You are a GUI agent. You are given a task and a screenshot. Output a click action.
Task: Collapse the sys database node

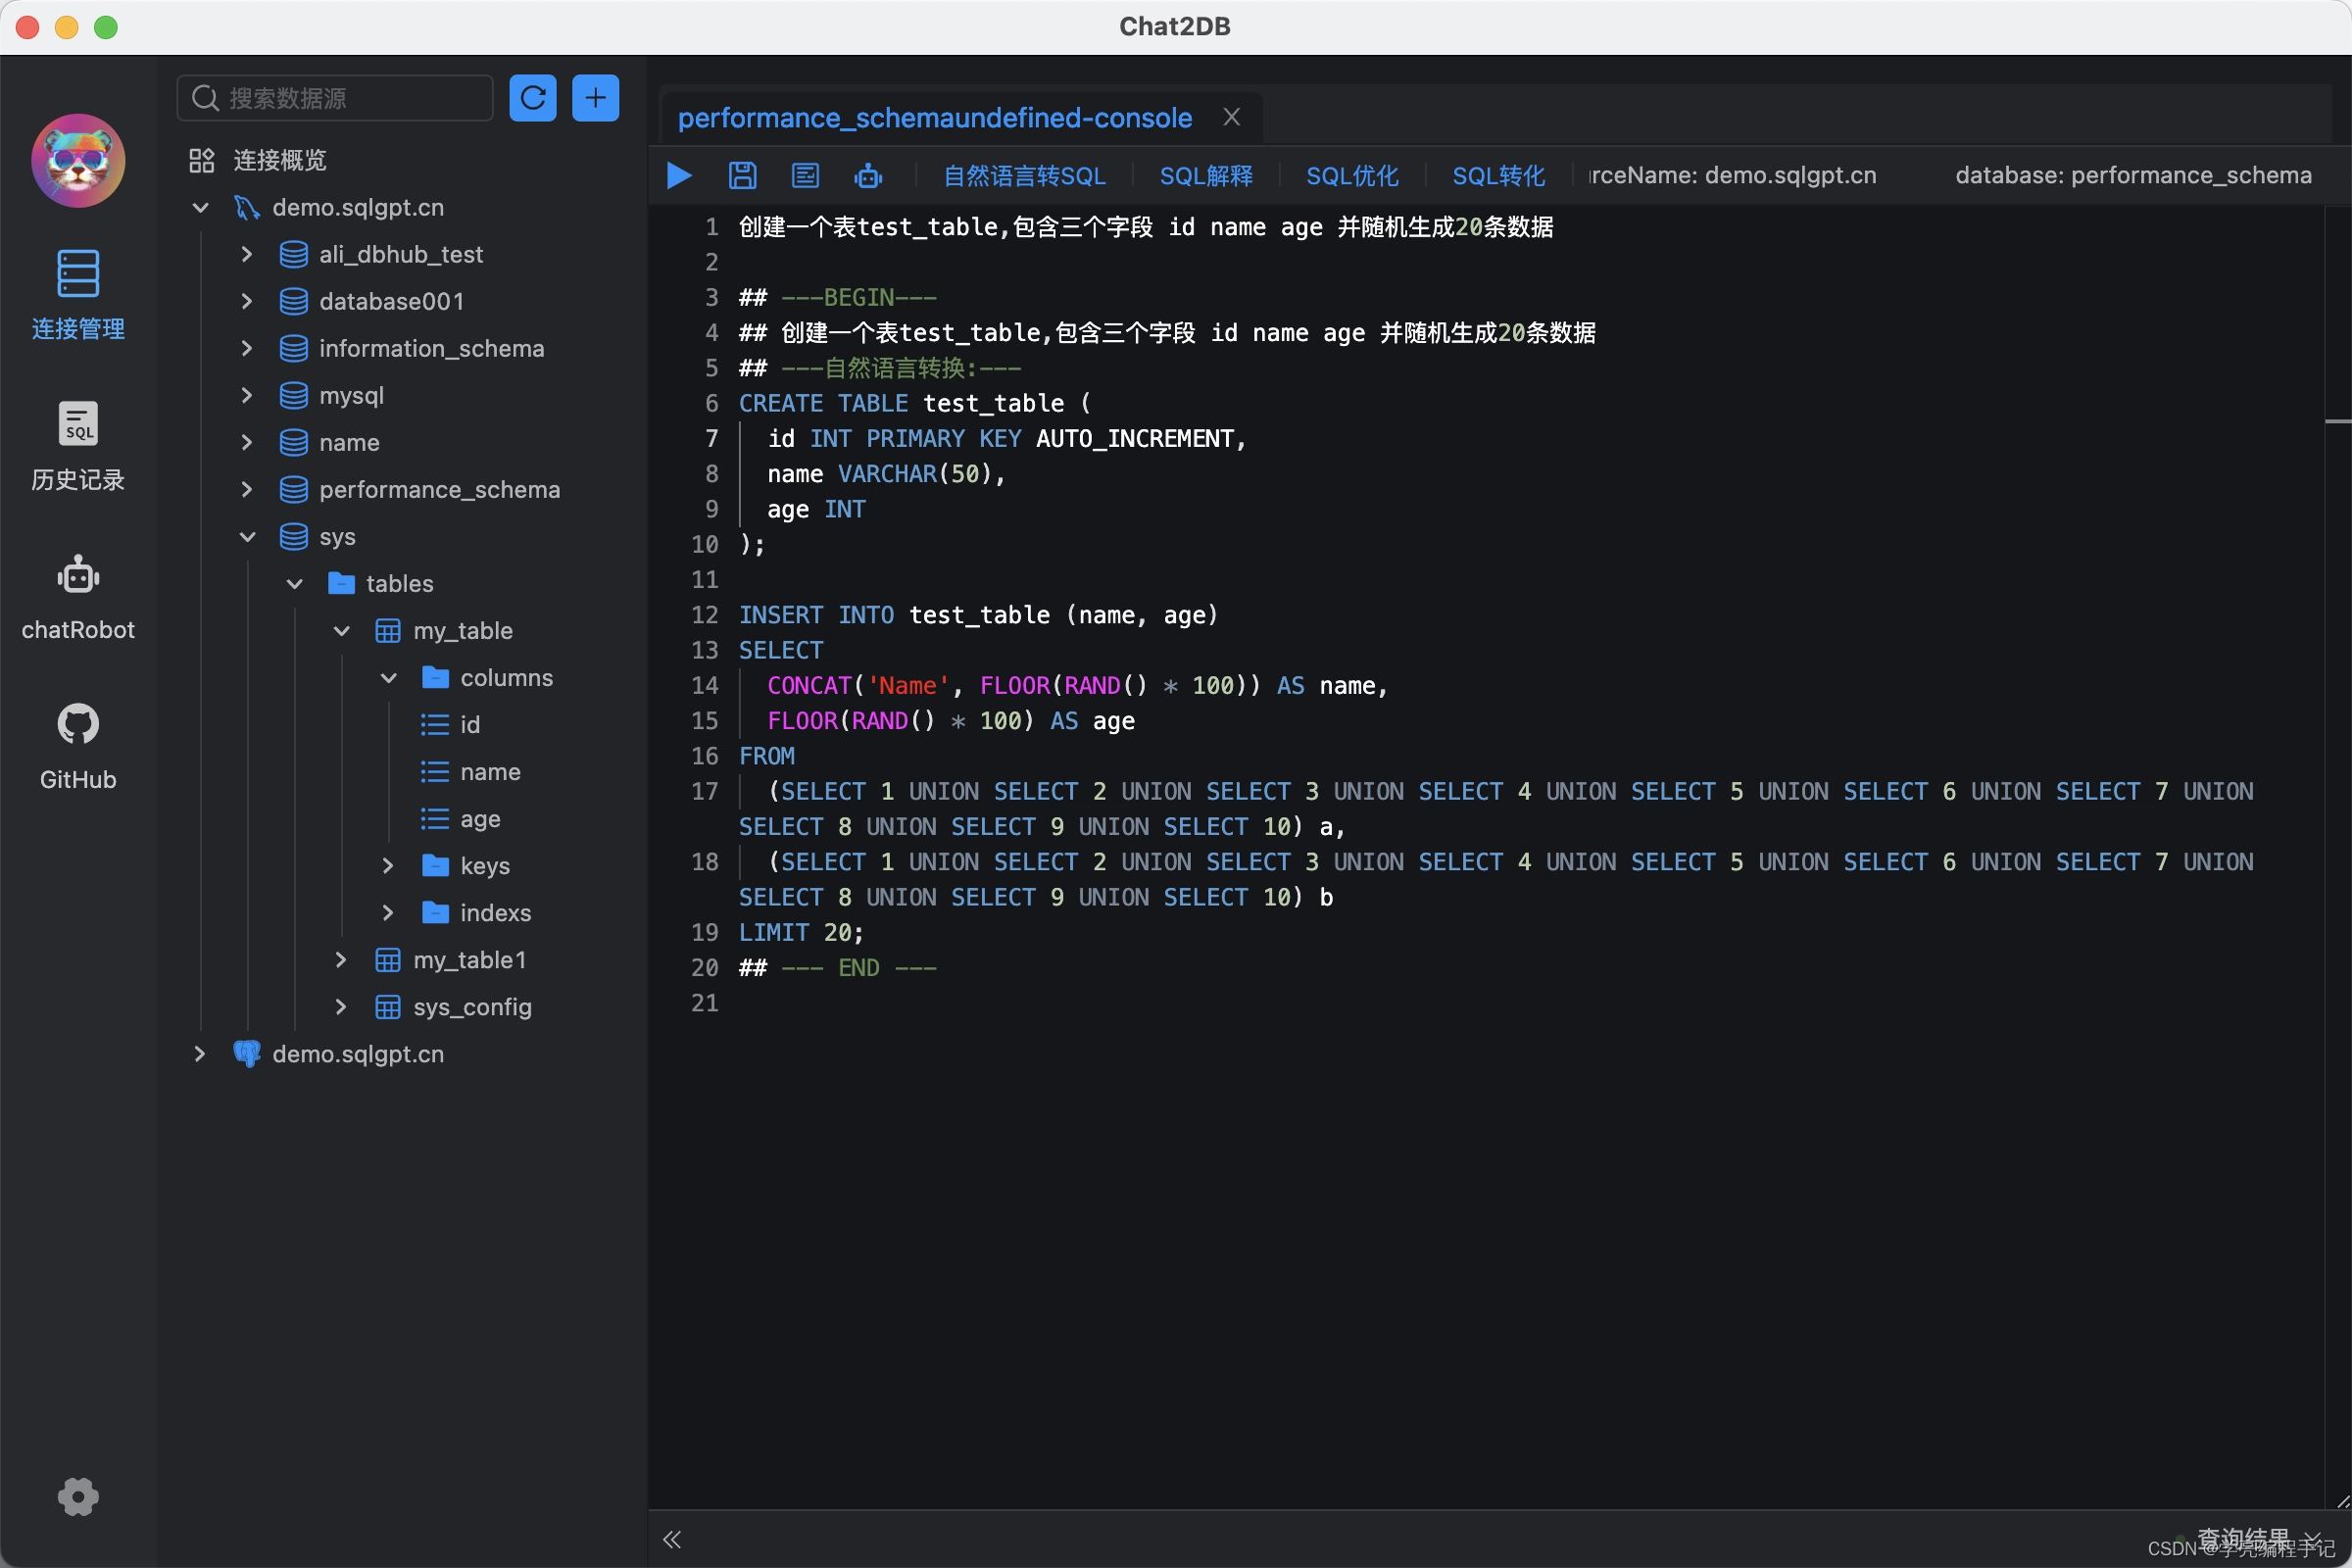[246, 536]
